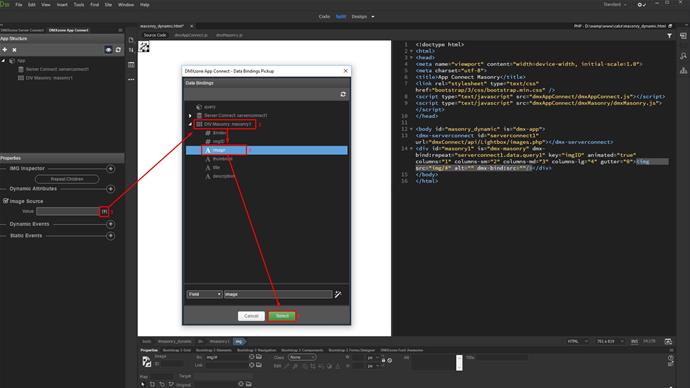Refresh the App Structure panel

(x=118, y=50)
